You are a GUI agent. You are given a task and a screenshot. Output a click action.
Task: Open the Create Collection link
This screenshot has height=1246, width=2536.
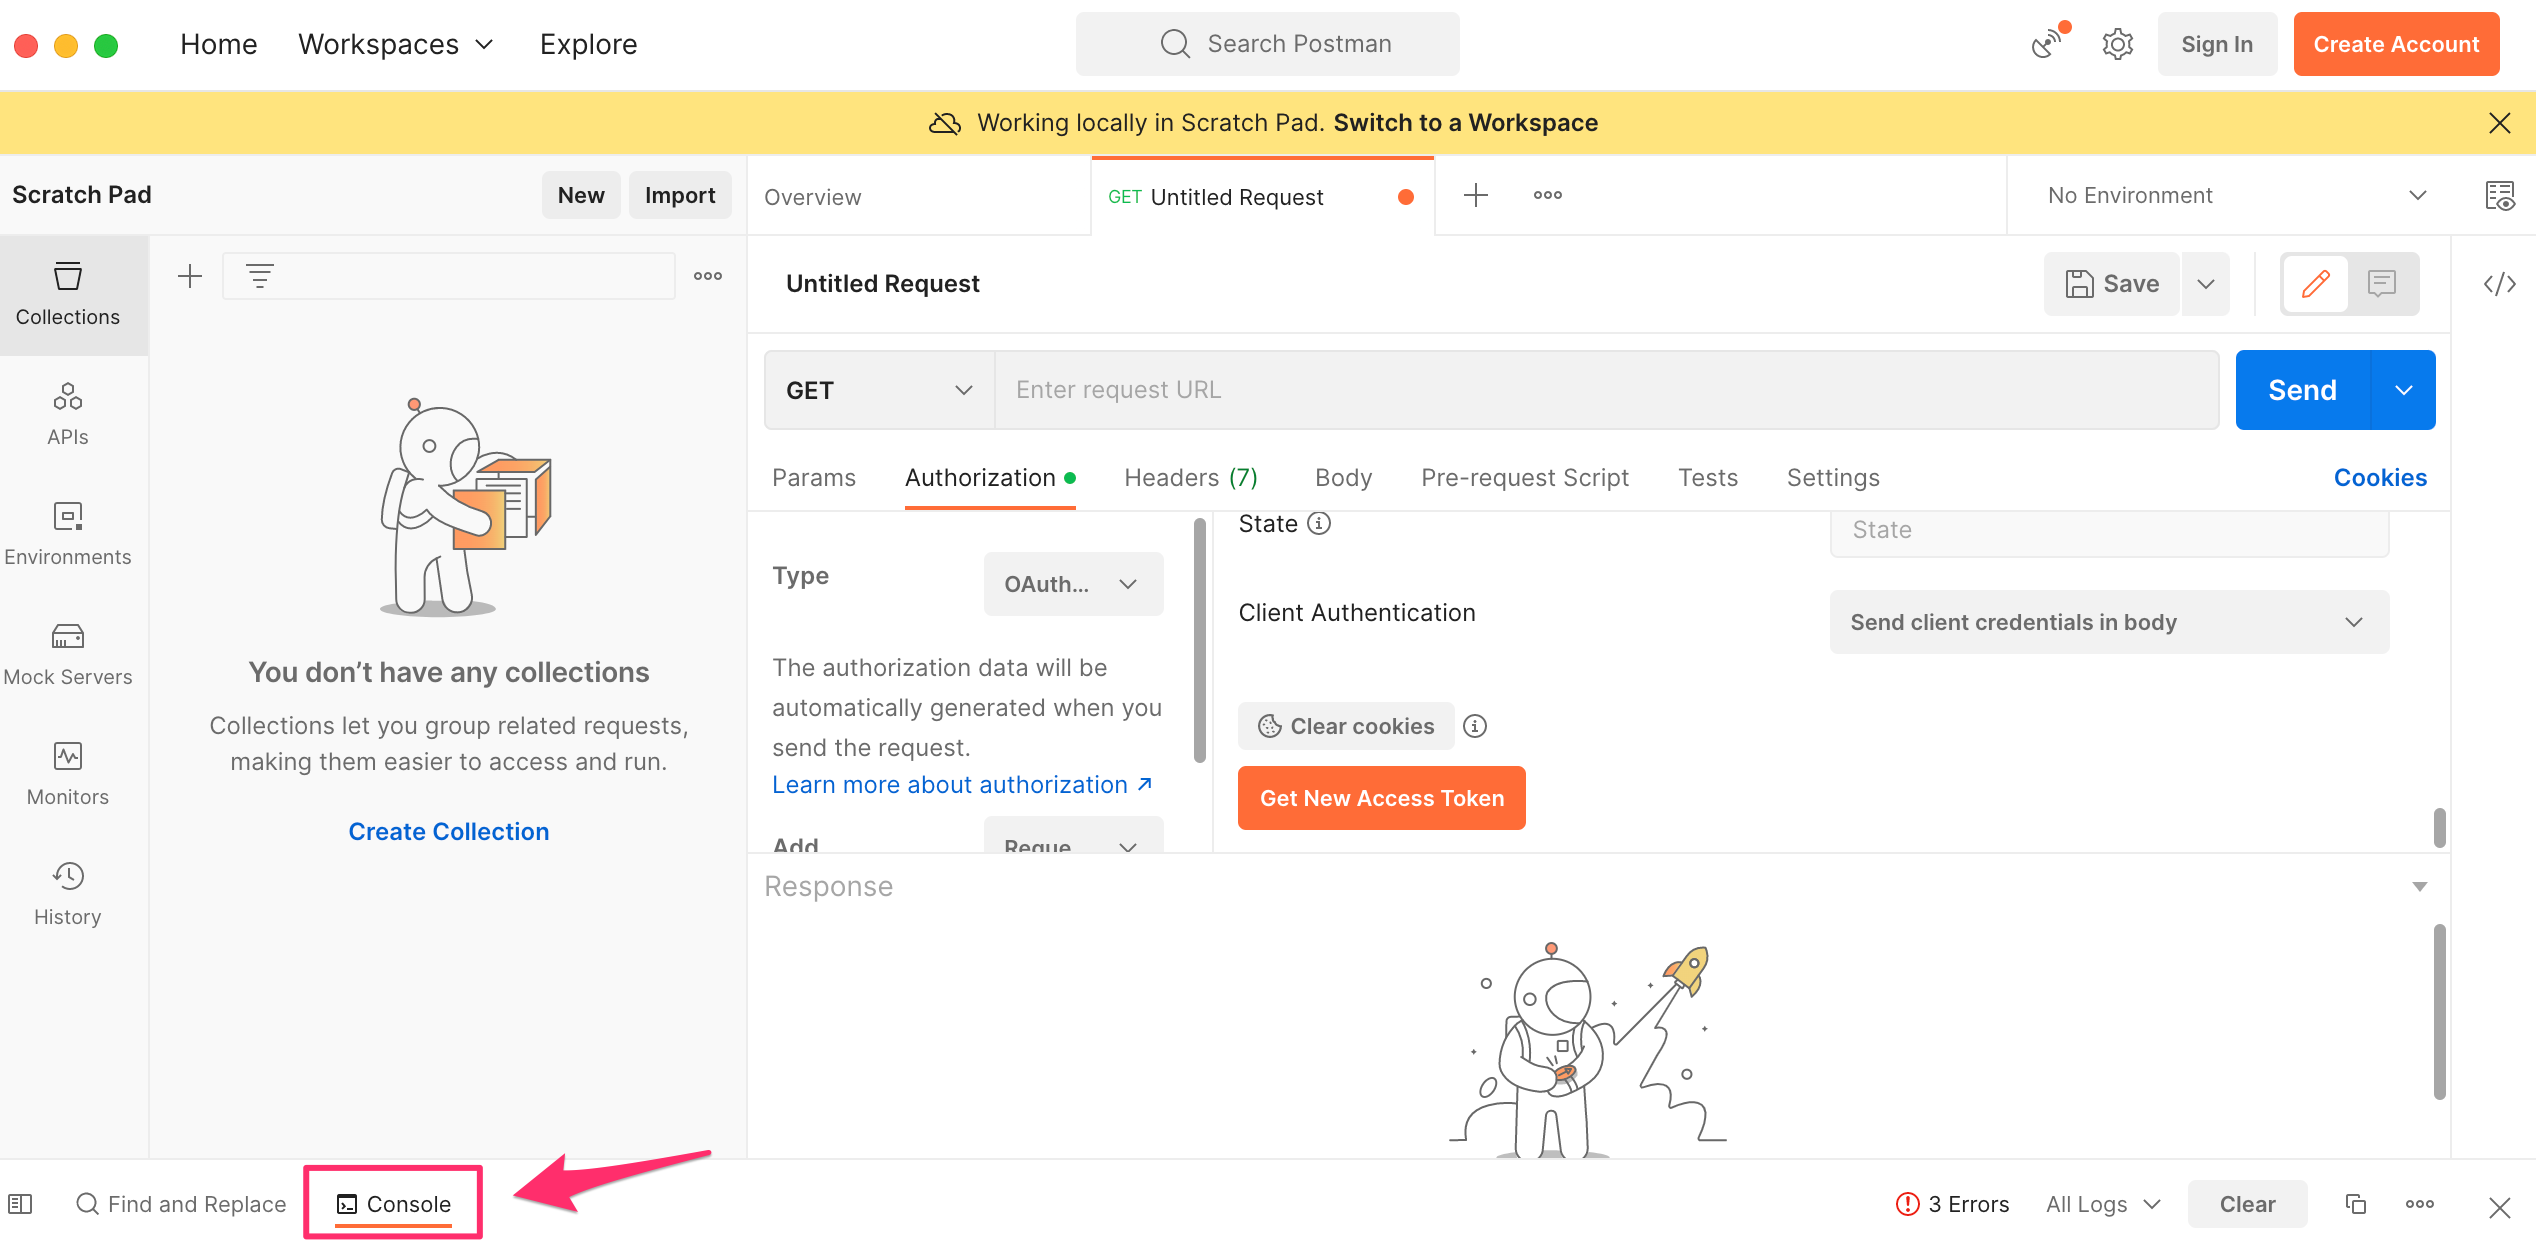click(x=449, y=832)
